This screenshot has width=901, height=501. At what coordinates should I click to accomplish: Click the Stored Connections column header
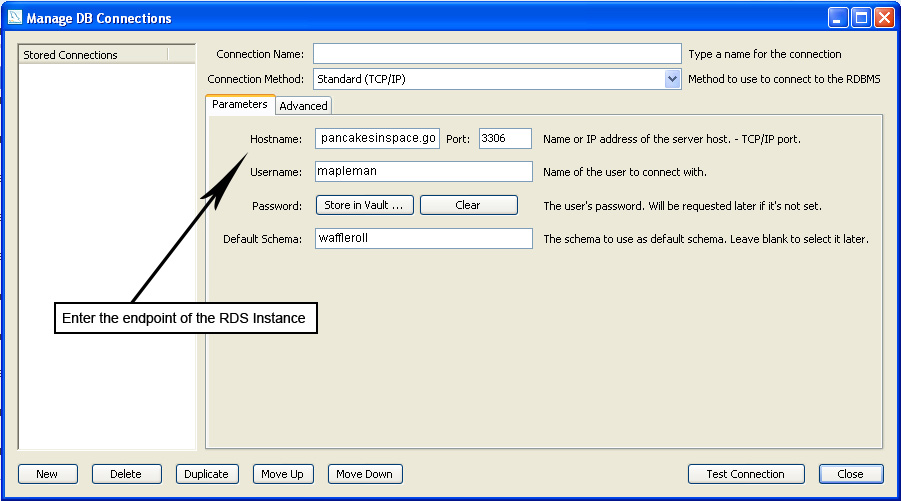click(94, 55)
